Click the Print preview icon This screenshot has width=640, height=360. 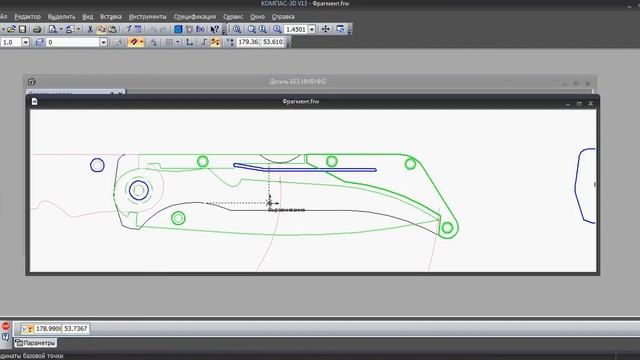coord(52,29)
